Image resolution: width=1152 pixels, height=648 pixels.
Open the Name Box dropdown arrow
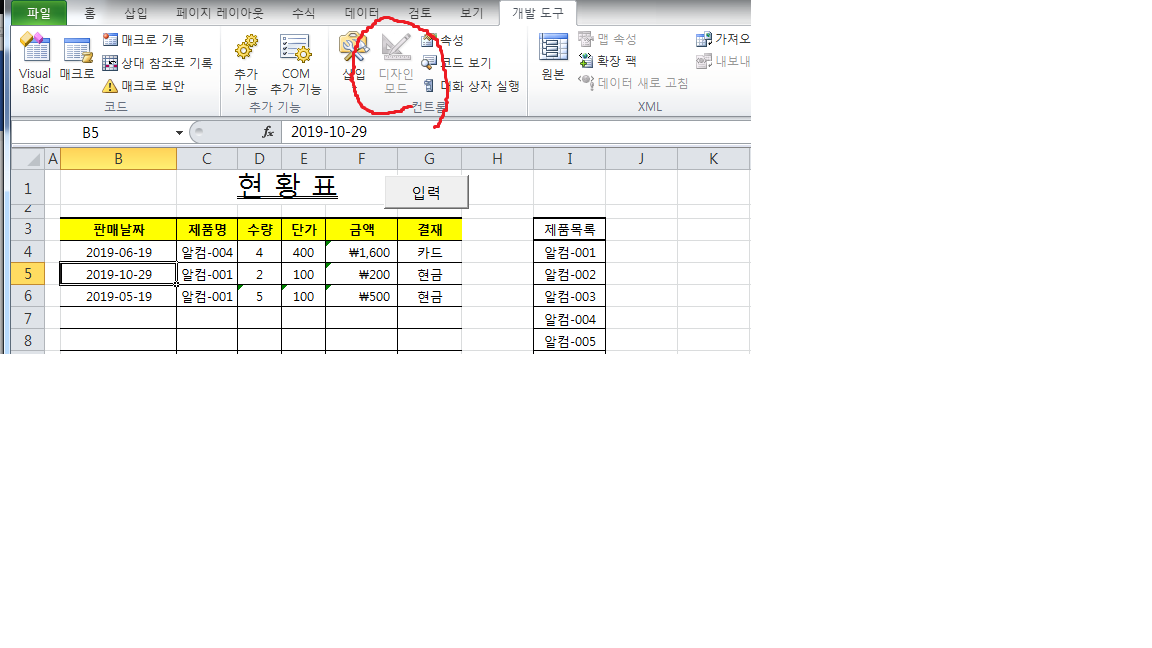(179, 132)
